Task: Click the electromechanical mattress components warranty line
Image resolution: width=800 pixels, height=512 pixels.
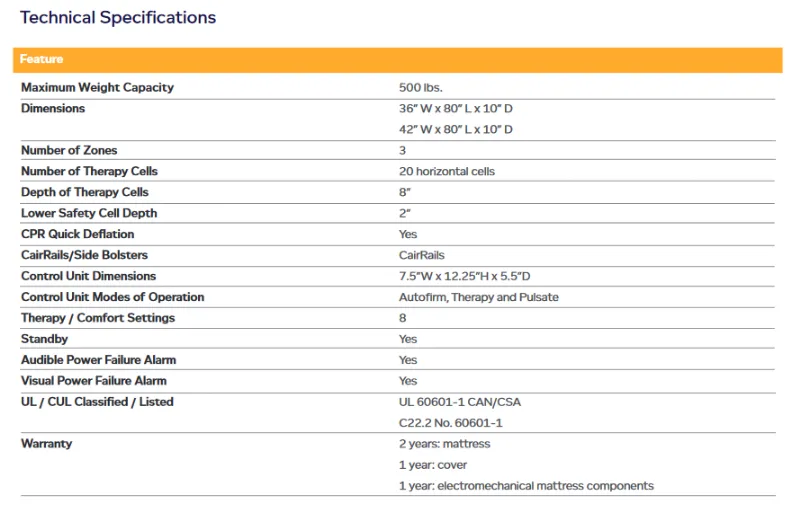Action: 525,486
